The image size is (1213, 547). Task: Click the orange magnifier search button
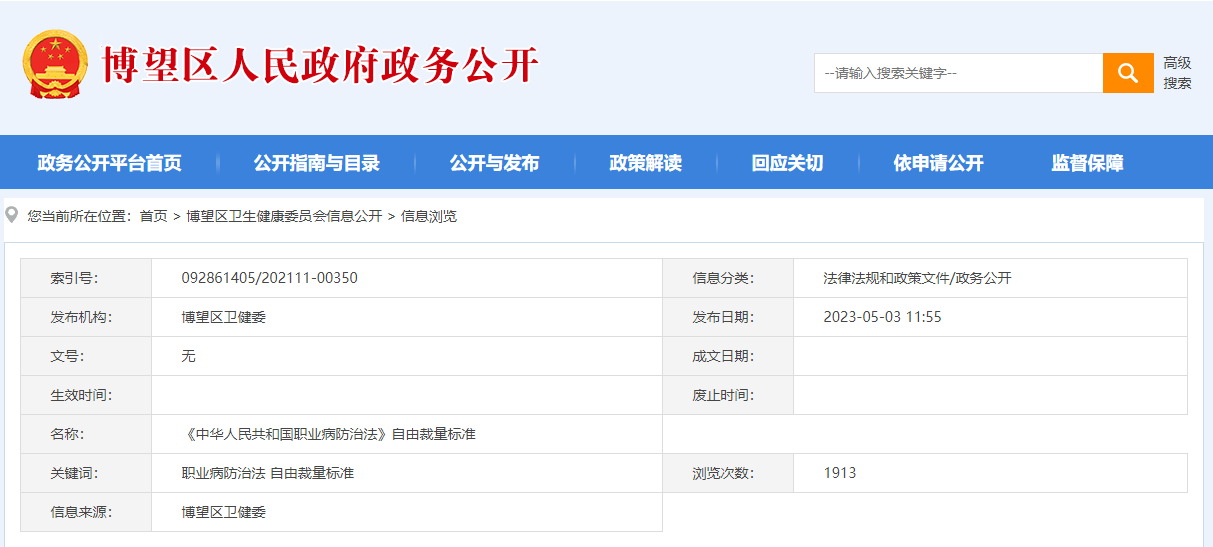pyautogui.click(x=1127, y=73)
